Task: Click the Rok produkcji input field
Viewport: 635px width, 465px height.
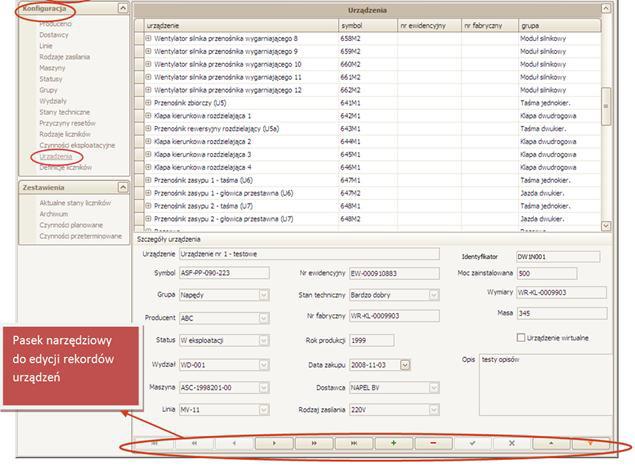Action: coord(372,340)
